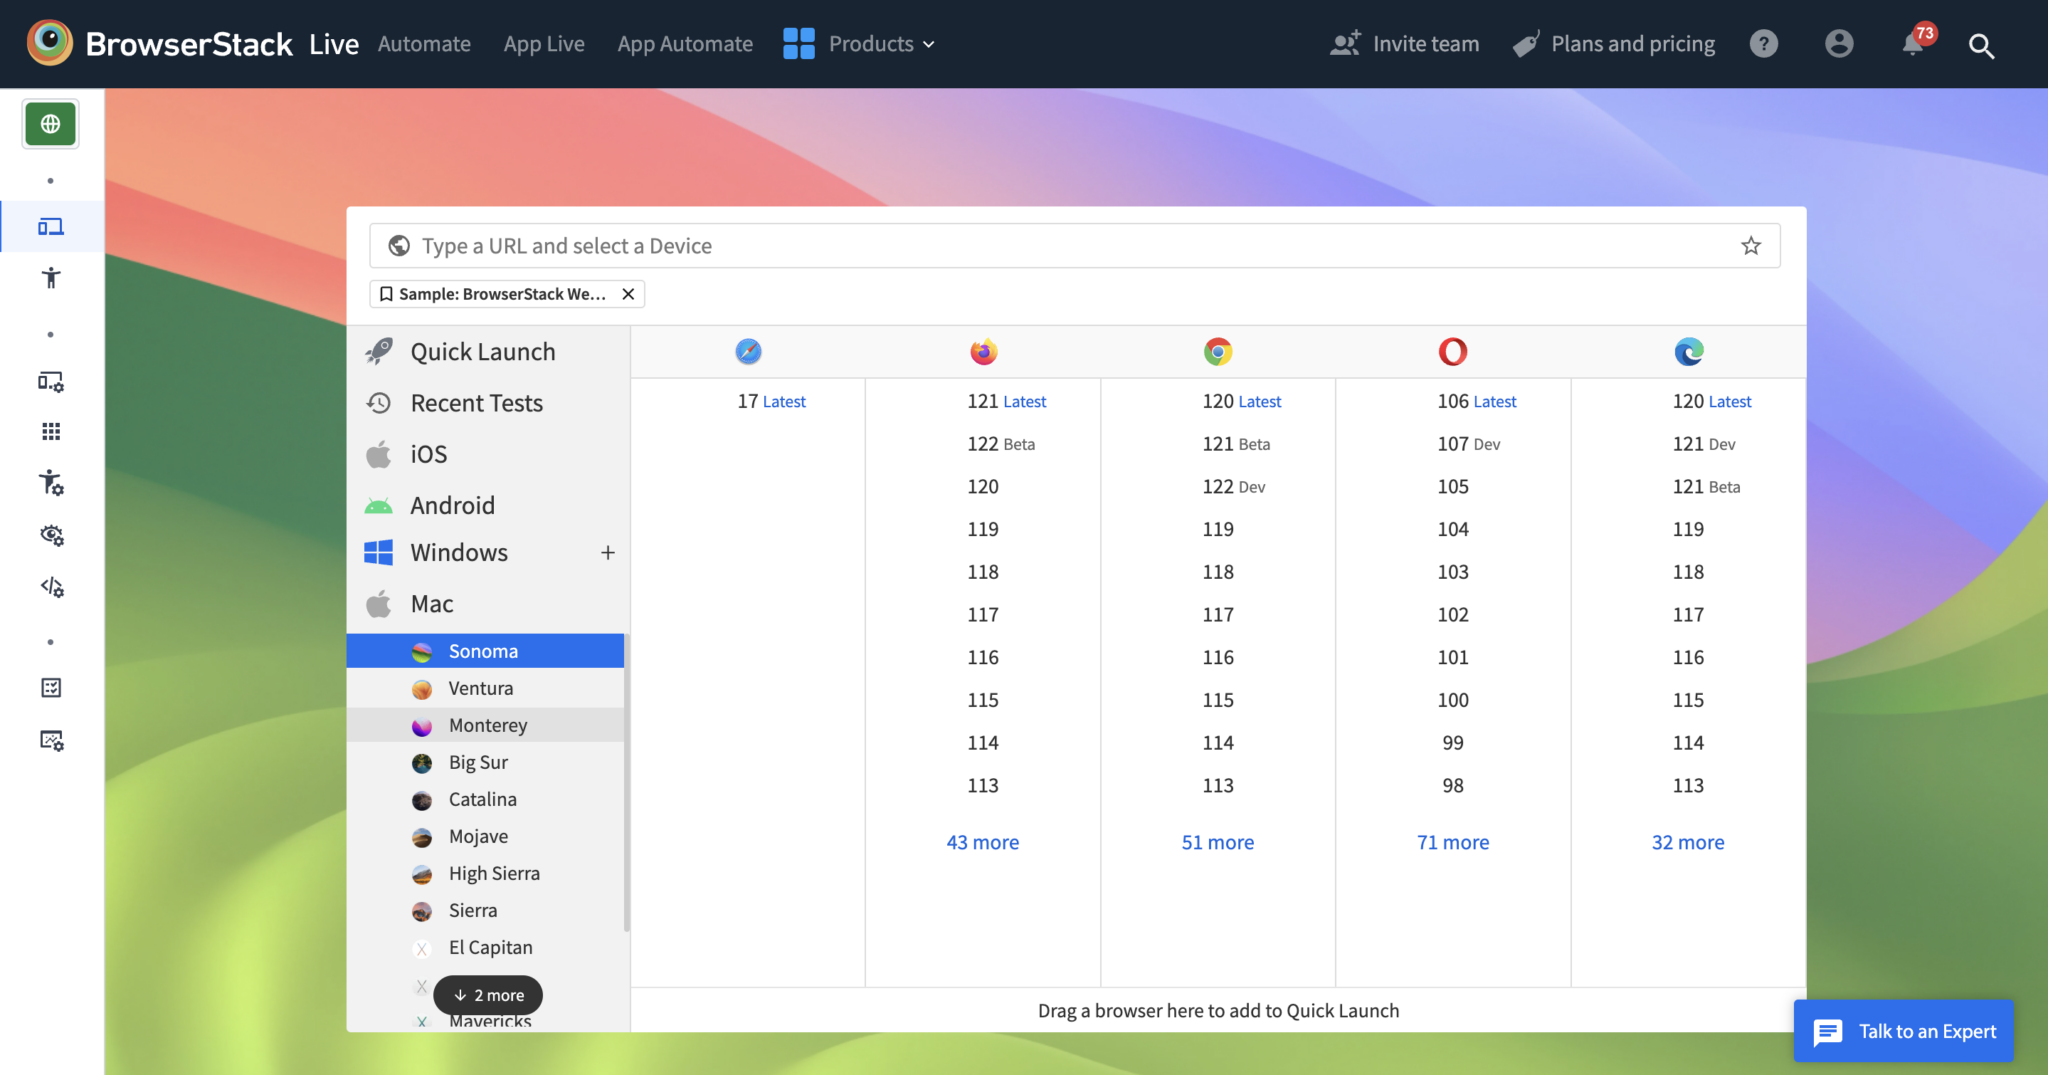Open the App Live menu item
Screen dimensions: 2048x1075
[x=543, y=43]
